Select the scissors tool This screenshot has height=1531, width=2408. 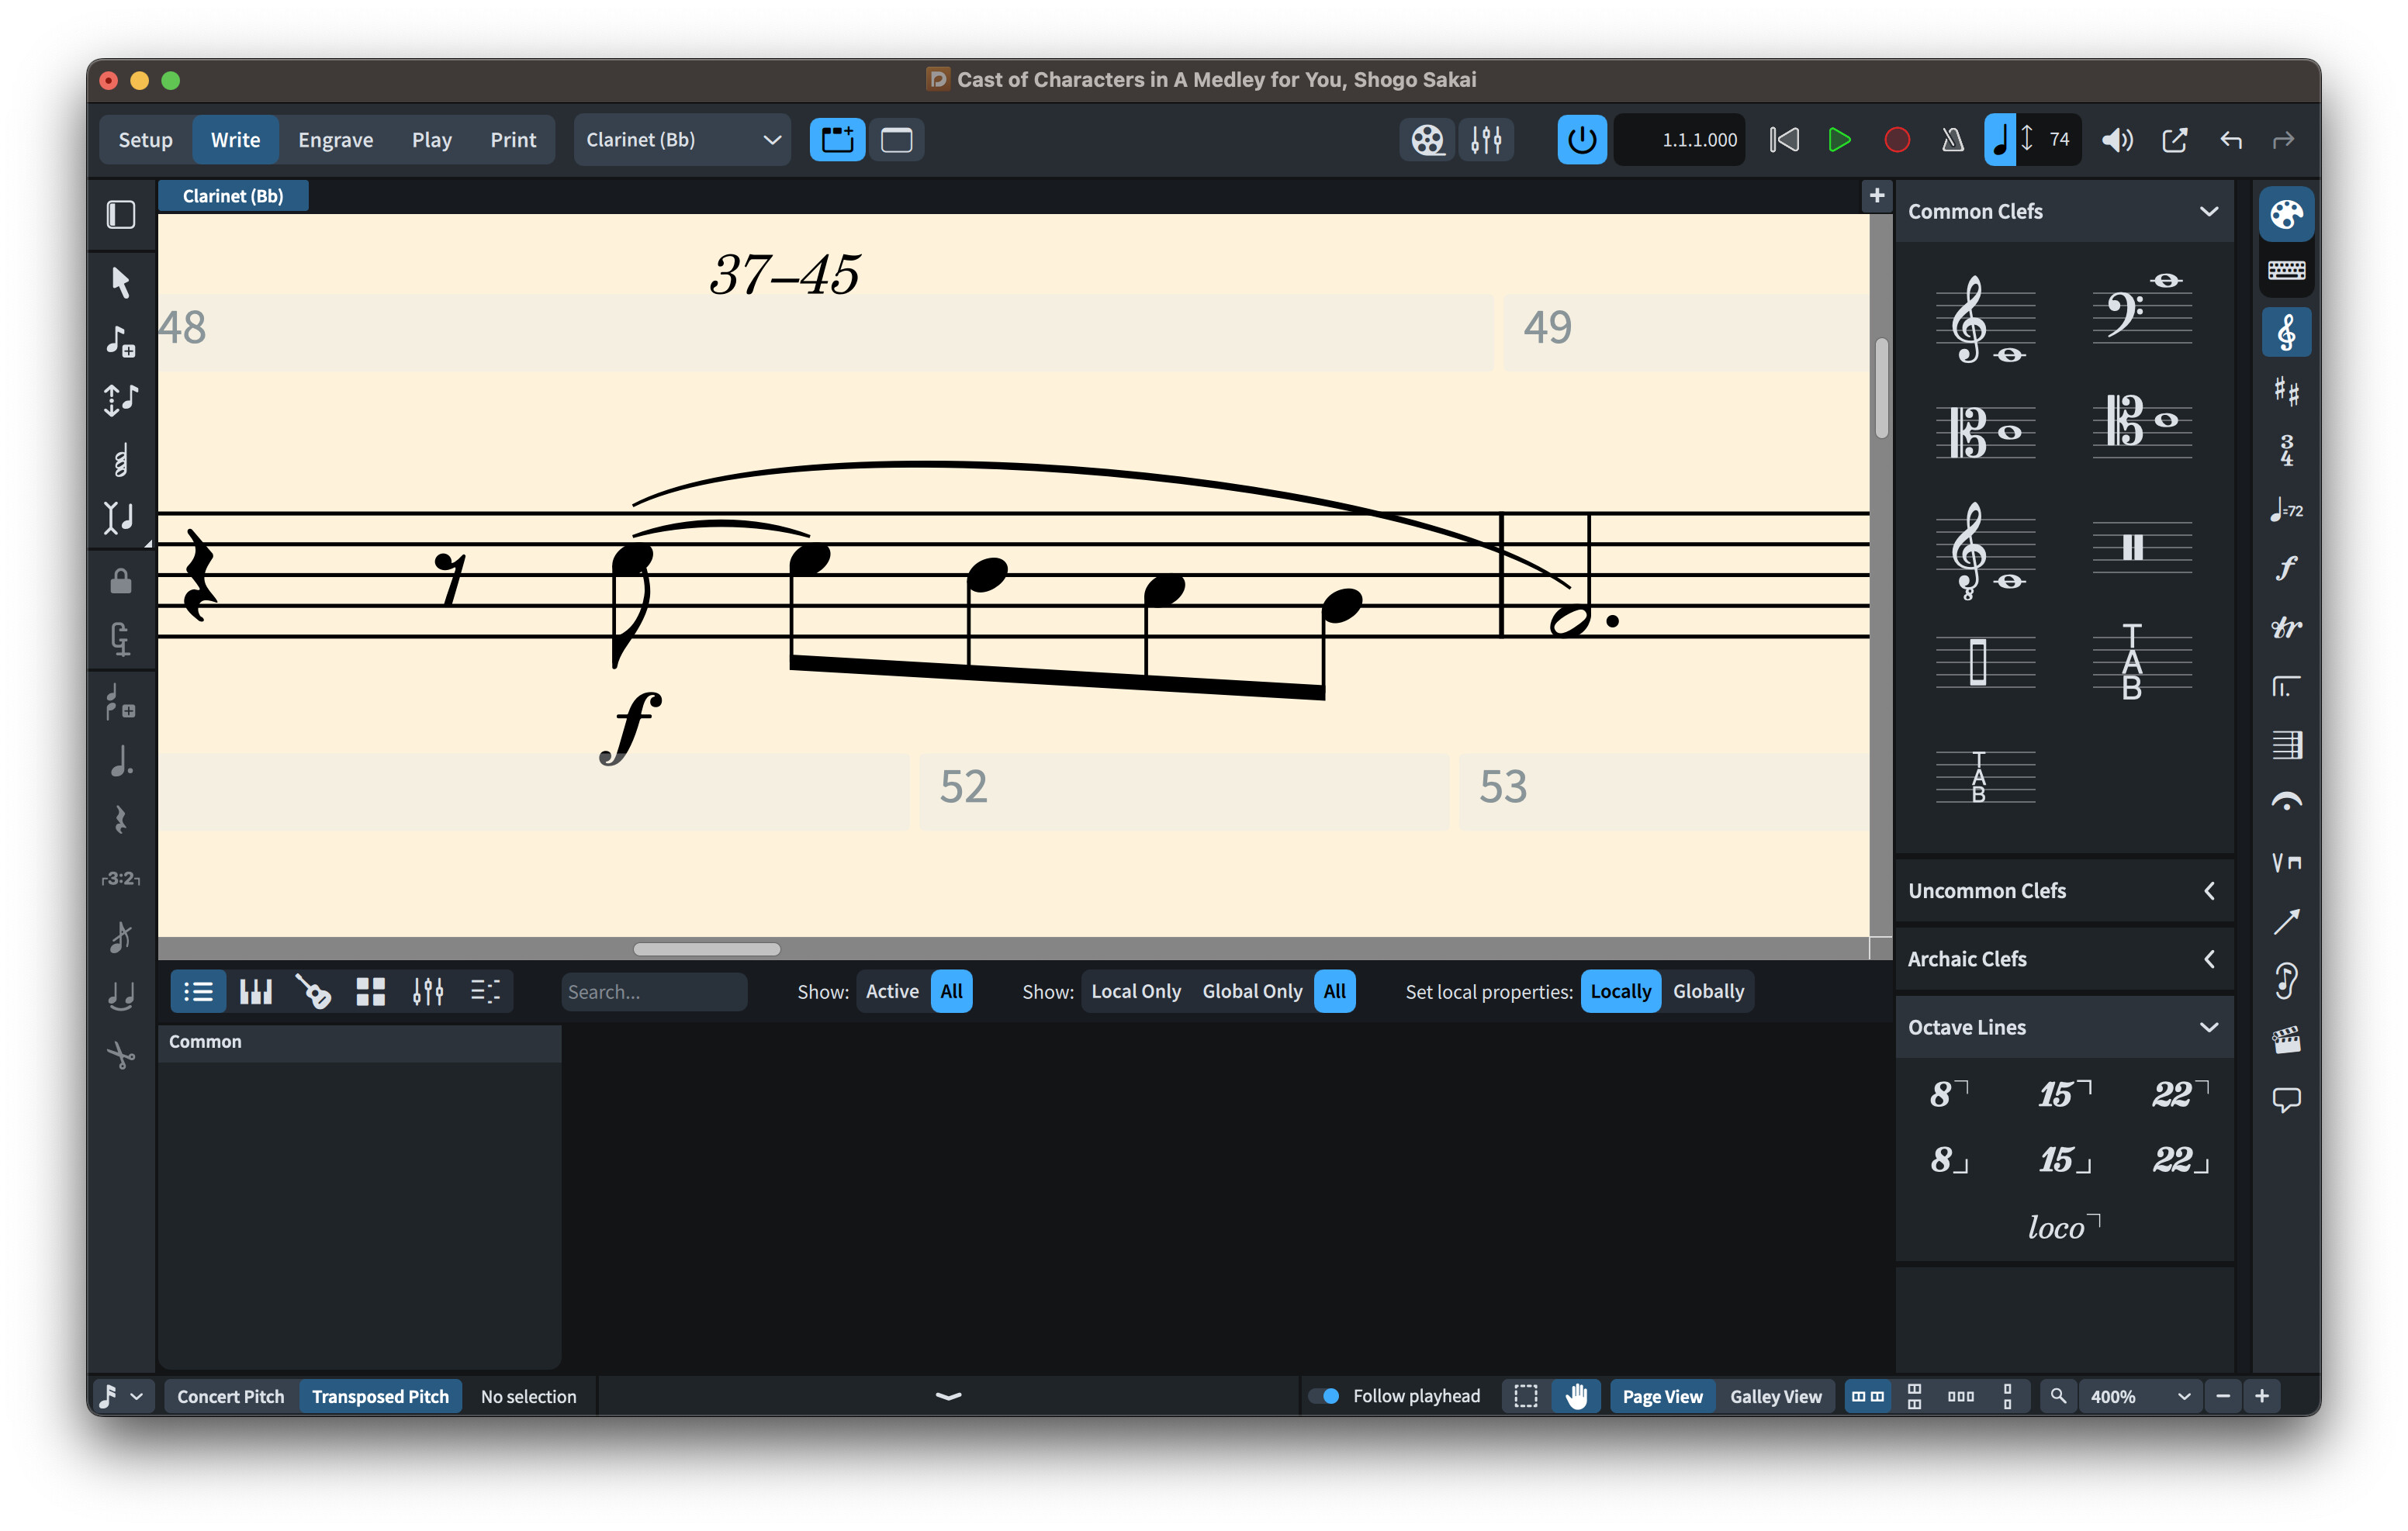[x=121, y=1056]
